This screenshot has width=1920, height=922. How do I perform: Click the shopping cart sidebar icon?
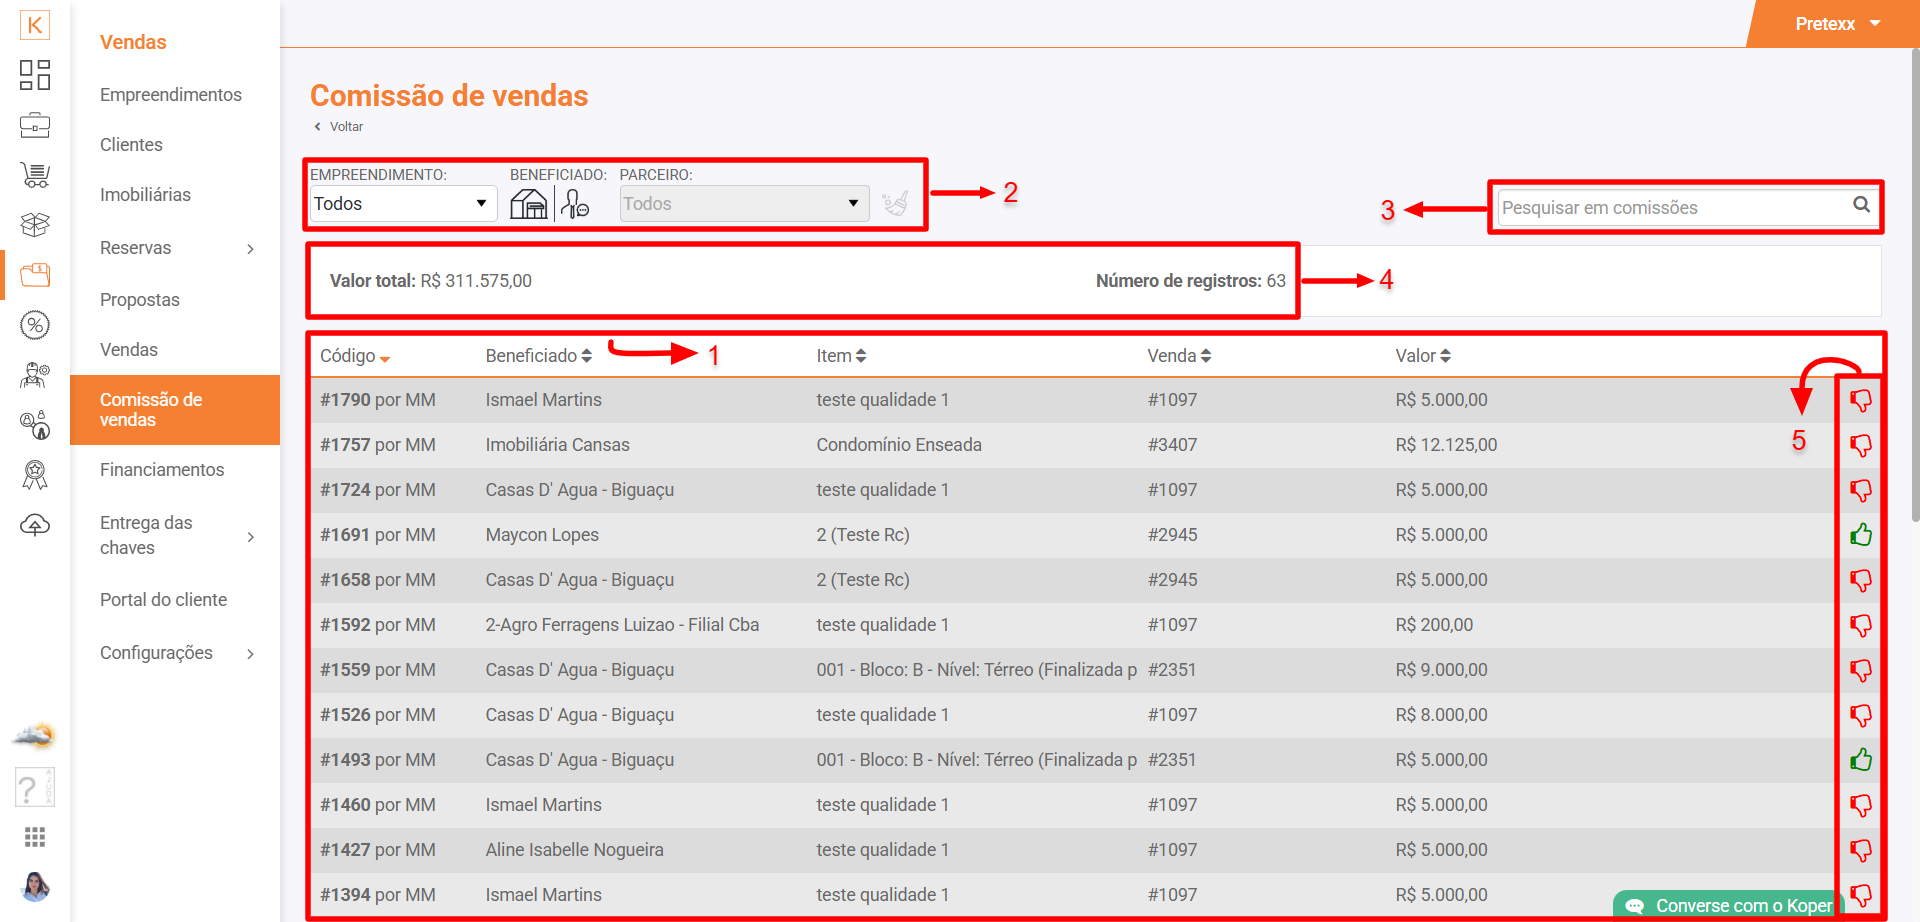click(x=35, y=175)
